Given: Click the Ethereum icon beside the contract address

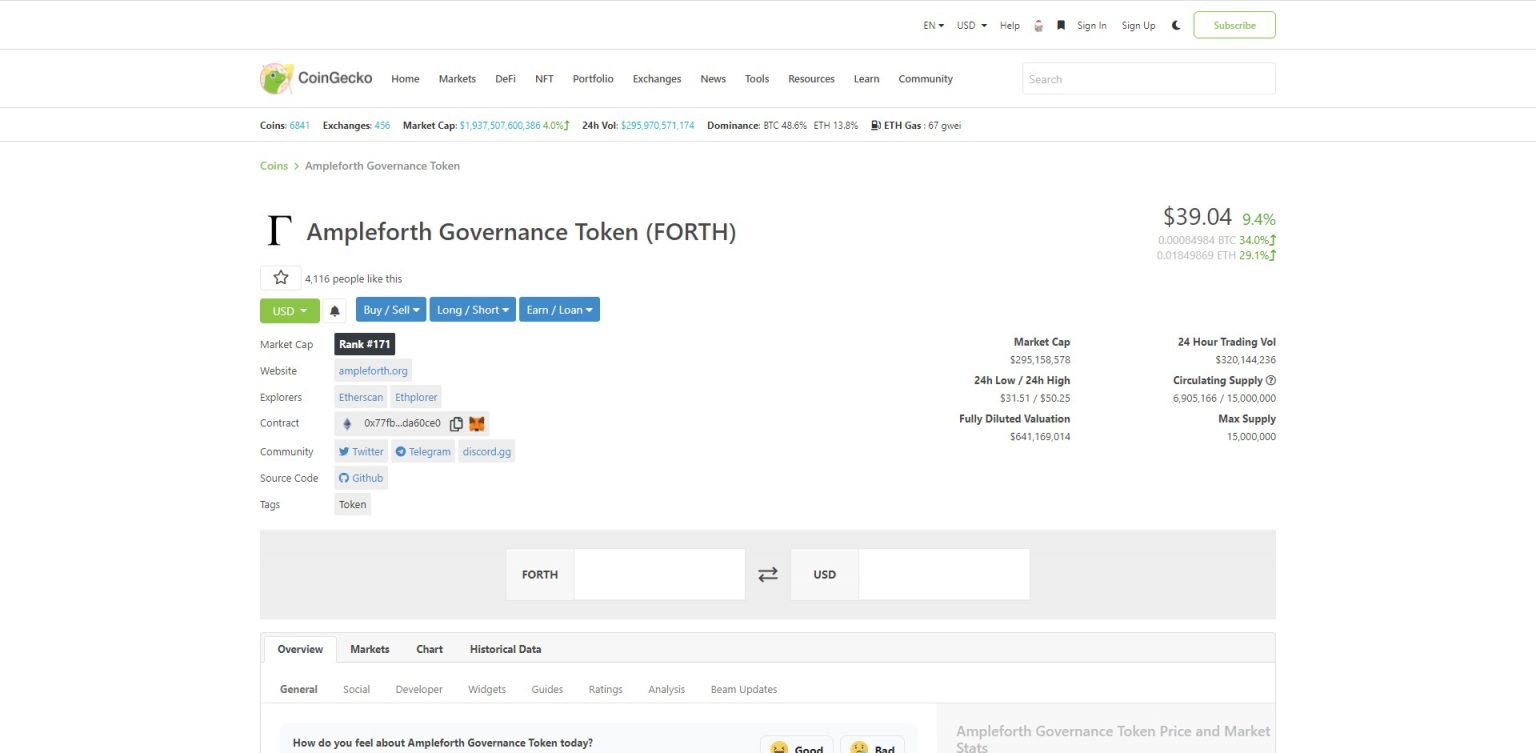Looking at the screenshot, I should coord(346,423).
